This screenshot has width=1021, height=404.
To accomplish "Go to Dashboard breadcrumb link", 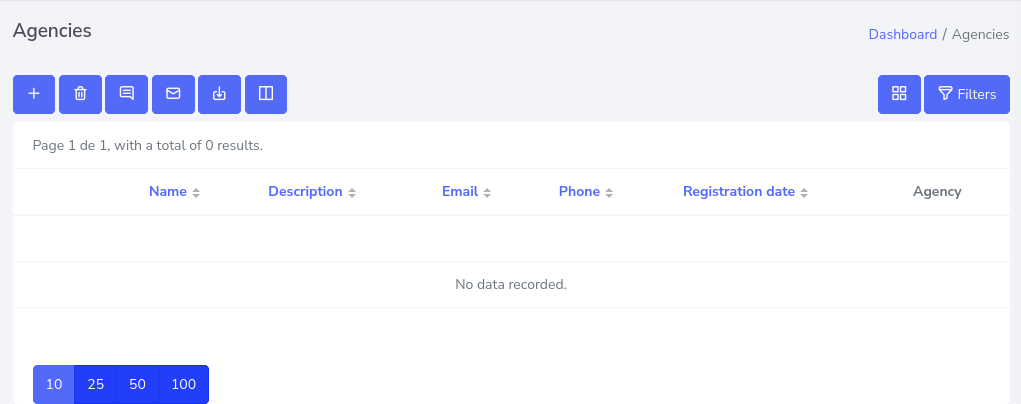I will [902, 34].
